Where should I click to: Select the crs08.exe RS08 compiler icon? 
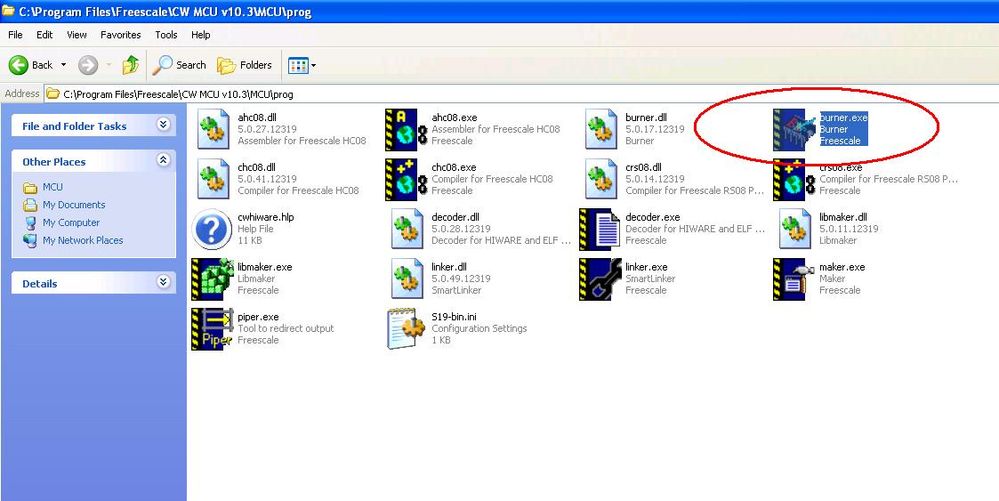[x=794, y=179]
